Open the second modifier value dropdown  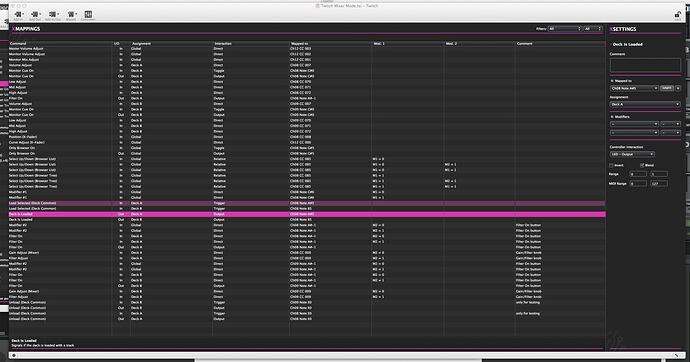[x=671, y=132]
